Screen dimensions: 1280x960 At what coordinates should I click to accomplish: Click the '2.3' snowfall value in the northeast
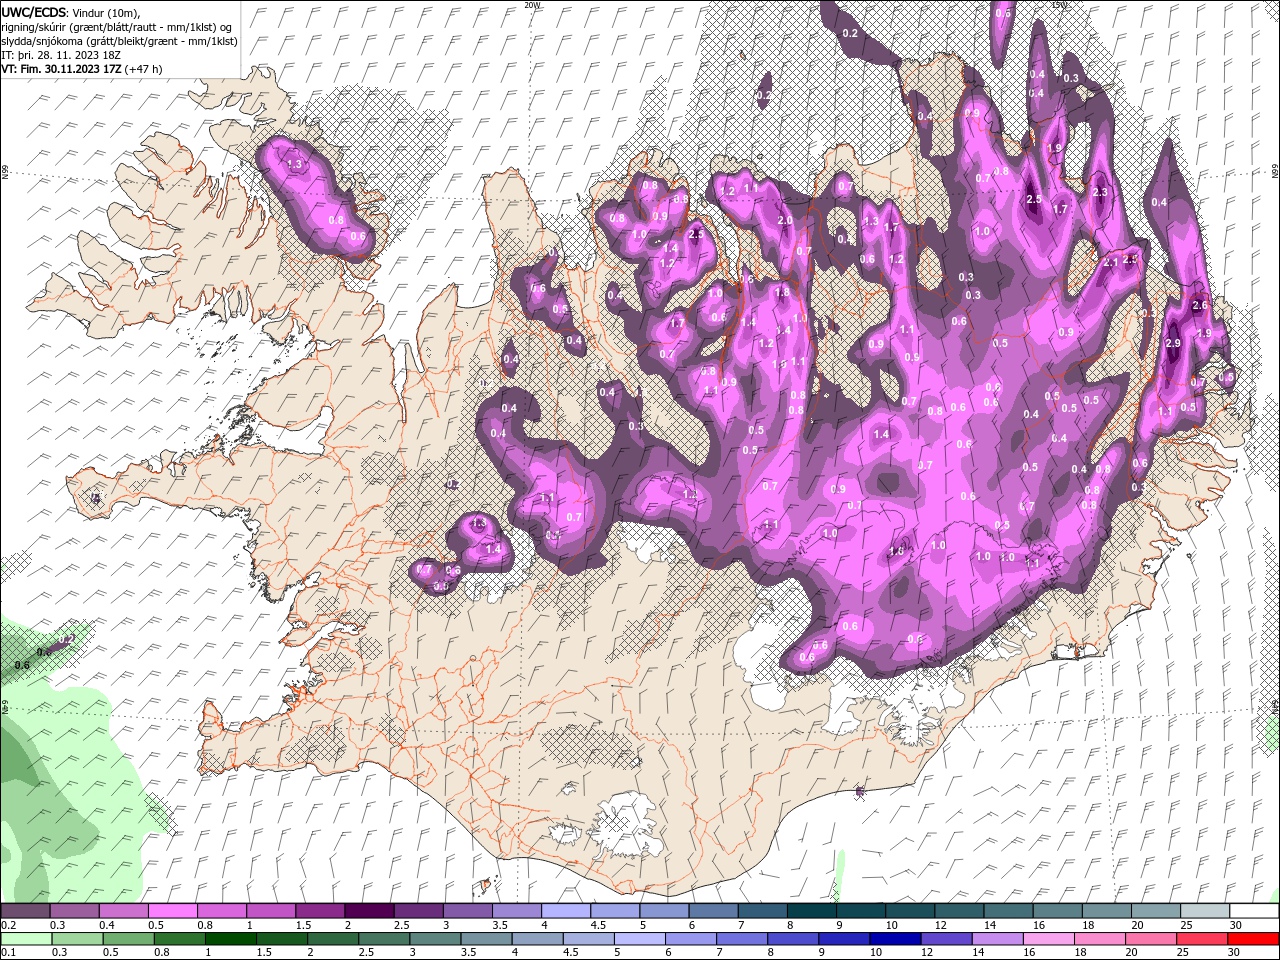[1100, 192]
